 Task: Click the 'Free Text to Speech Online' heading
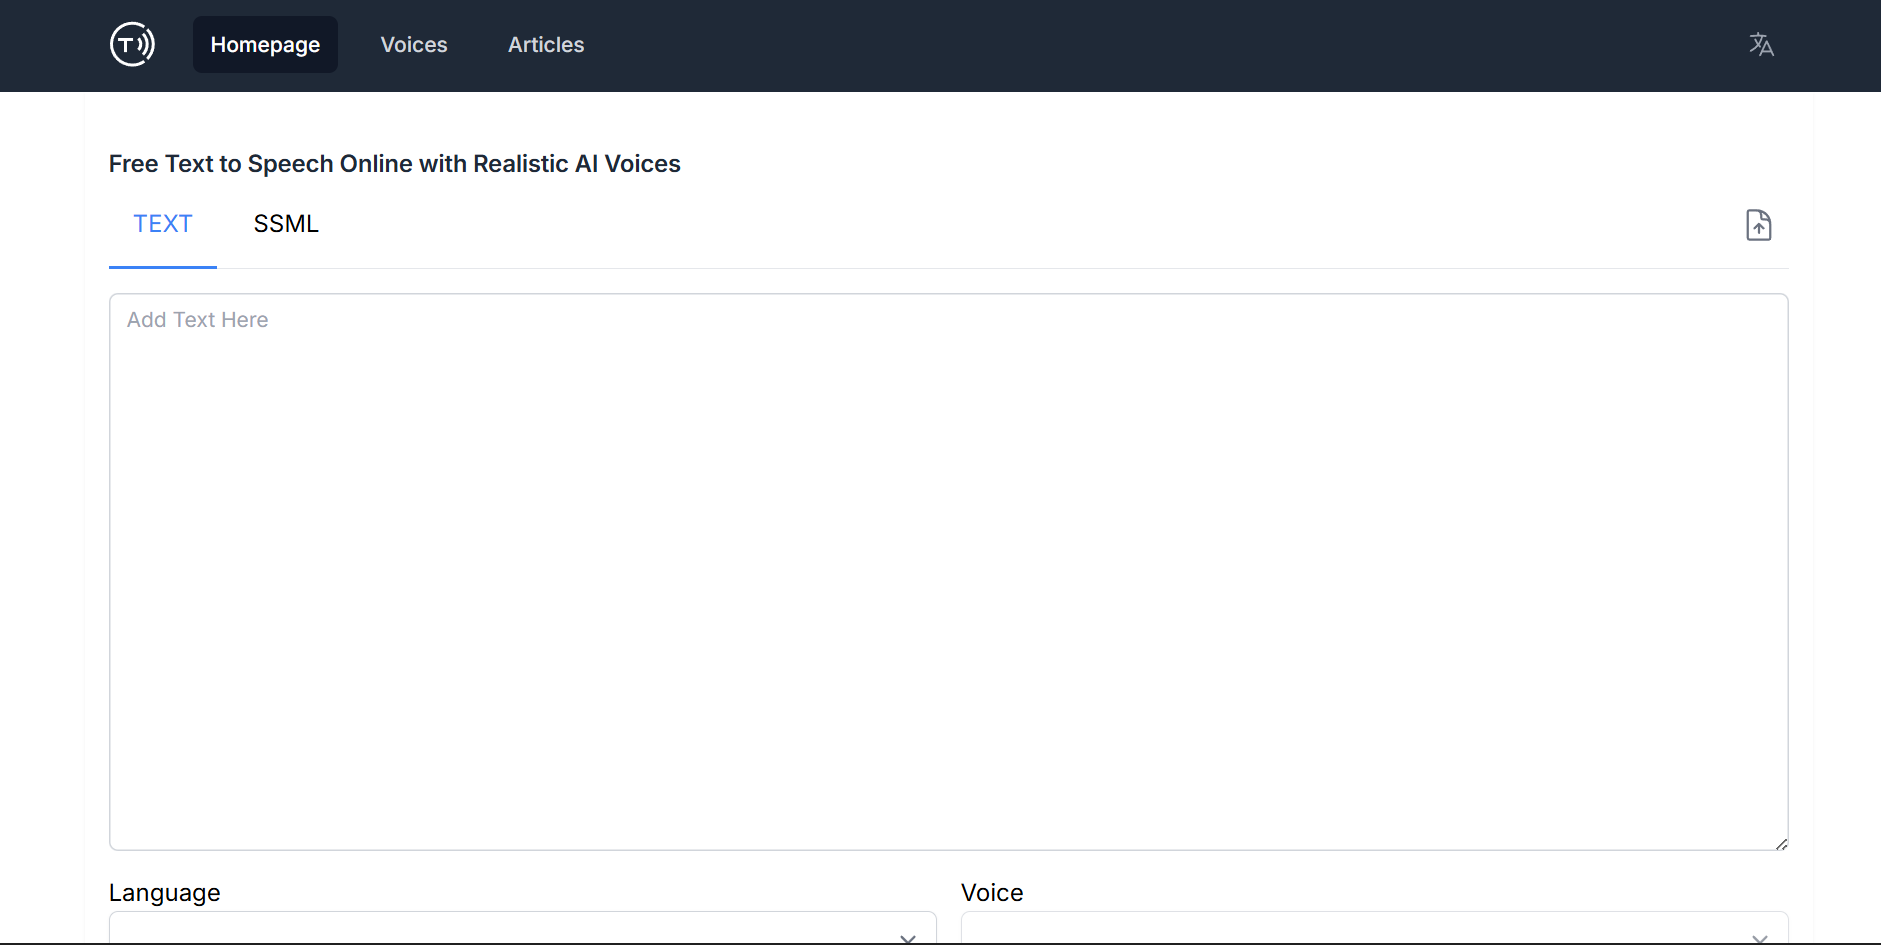click(x=394, y=164)
